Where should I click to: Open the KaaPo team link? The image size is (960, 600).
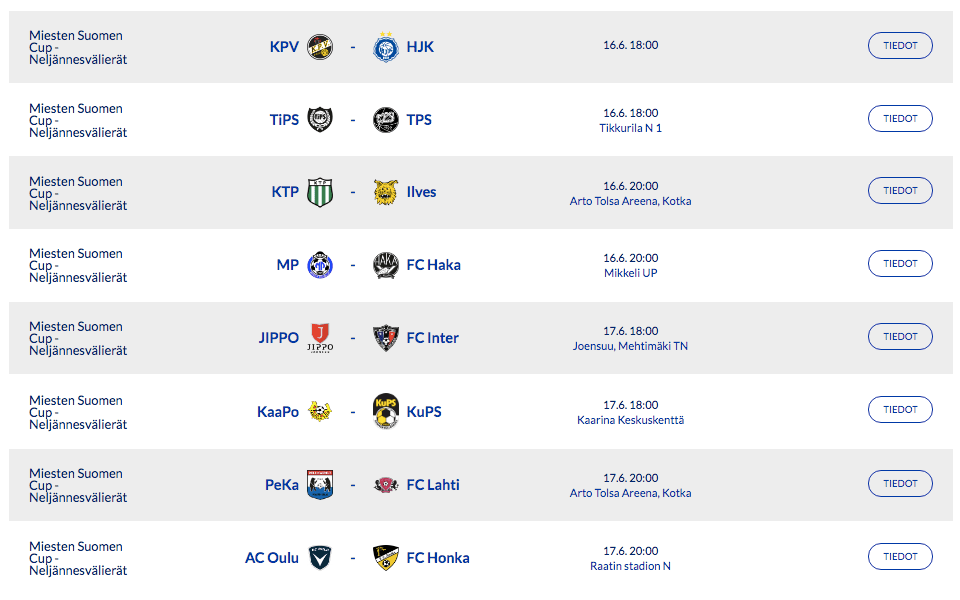(277, 412)
